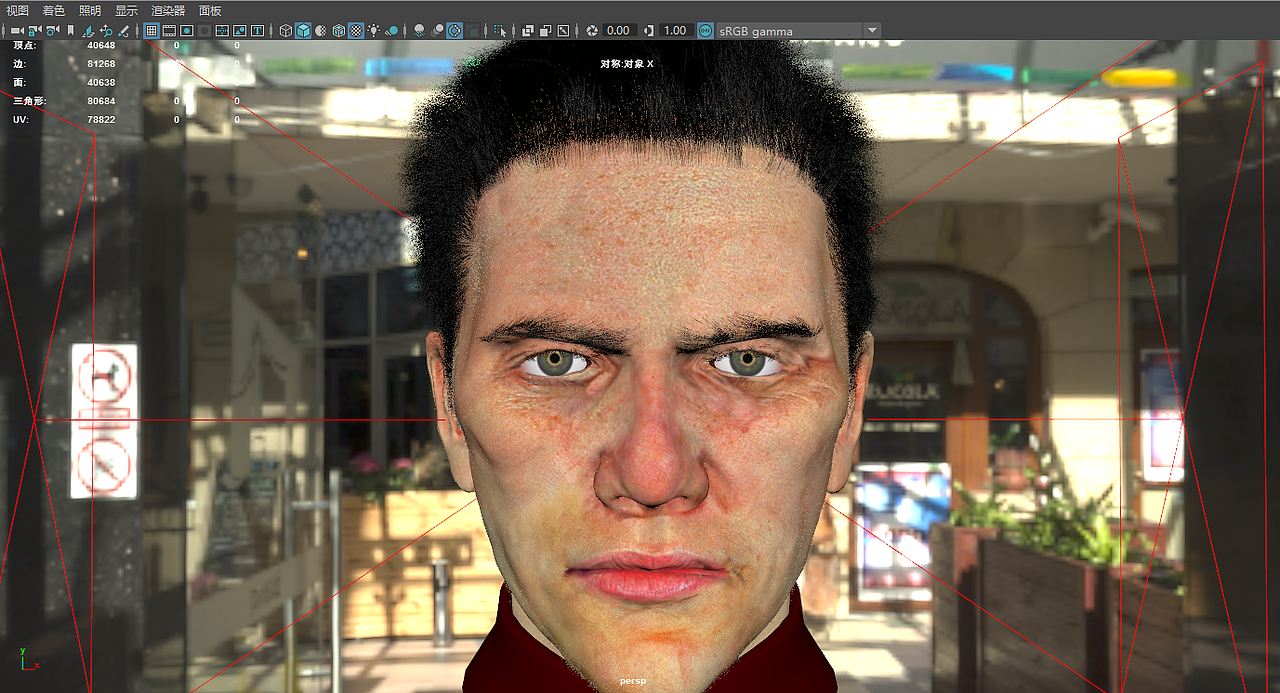Toggle the Safe Action display
Screen dimensions: 1280x693
click(240, 30)
